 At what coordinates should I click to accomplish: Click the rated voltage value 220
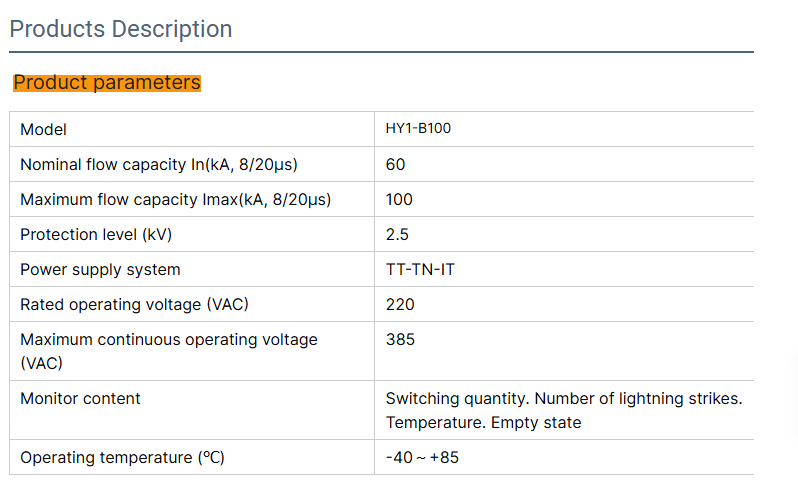400,304
